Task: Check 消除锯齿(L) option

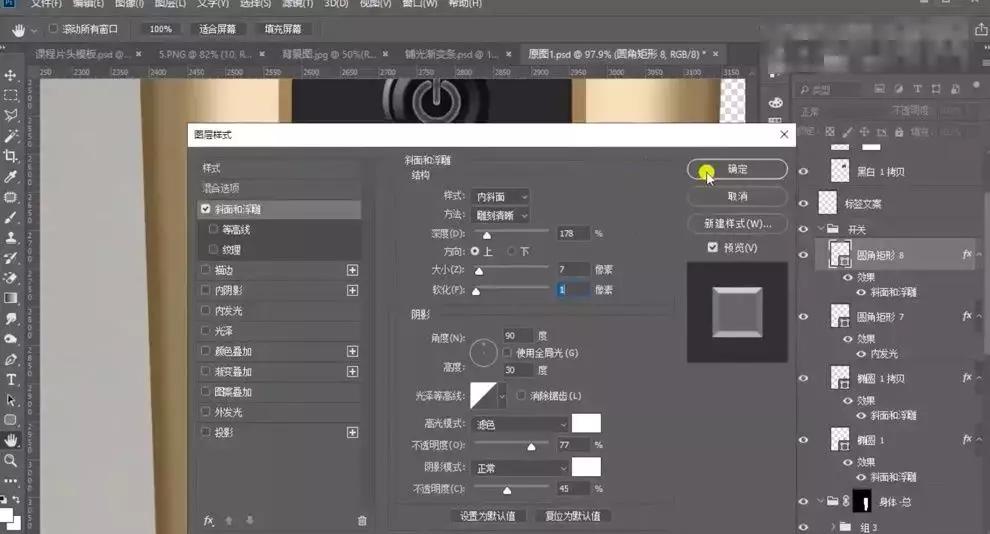Action: 521,396
